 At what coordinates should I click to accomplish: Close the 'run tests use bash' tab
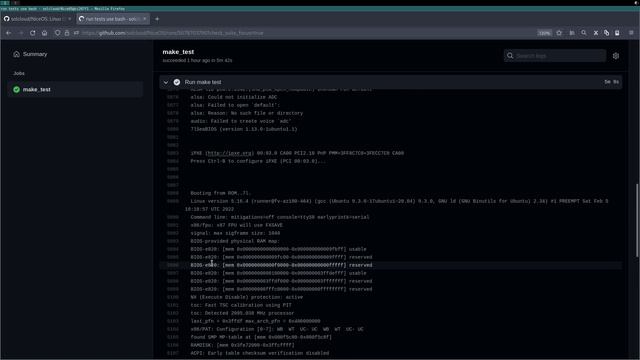coord(144,19)
